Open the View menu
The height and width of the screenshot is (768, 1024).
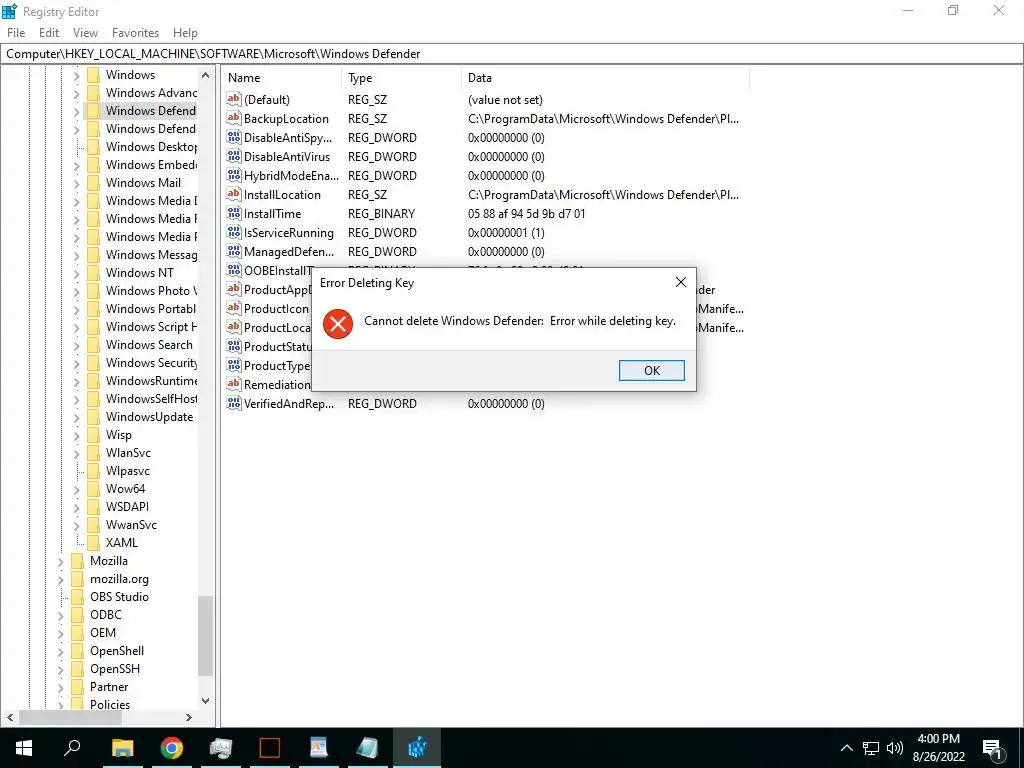[85, 33]
